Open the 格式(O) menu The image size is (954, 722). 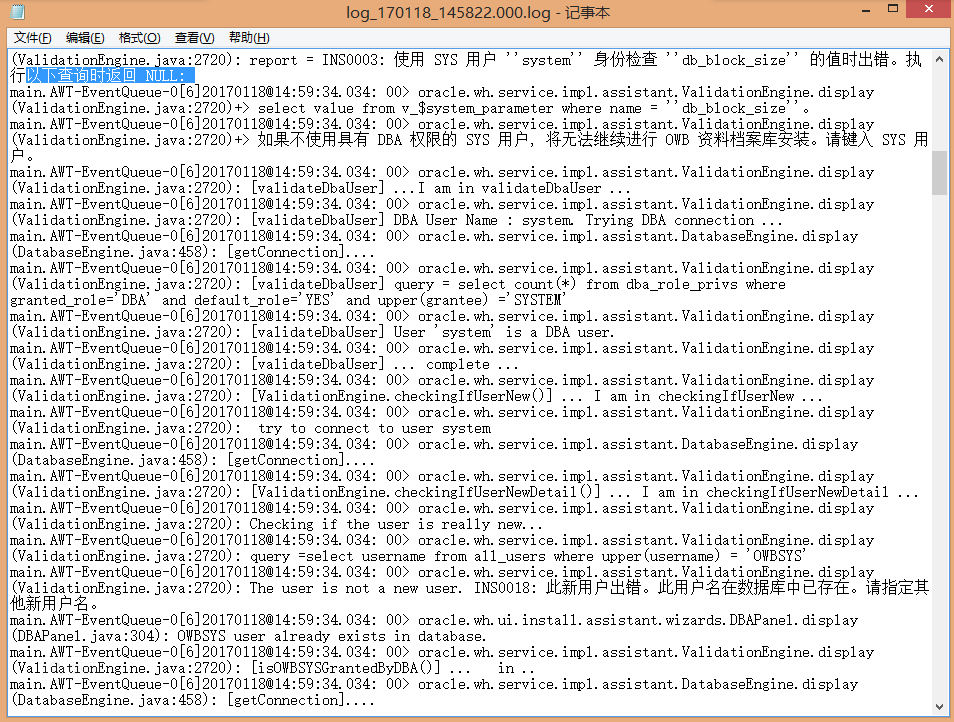[x=139, y=38]
